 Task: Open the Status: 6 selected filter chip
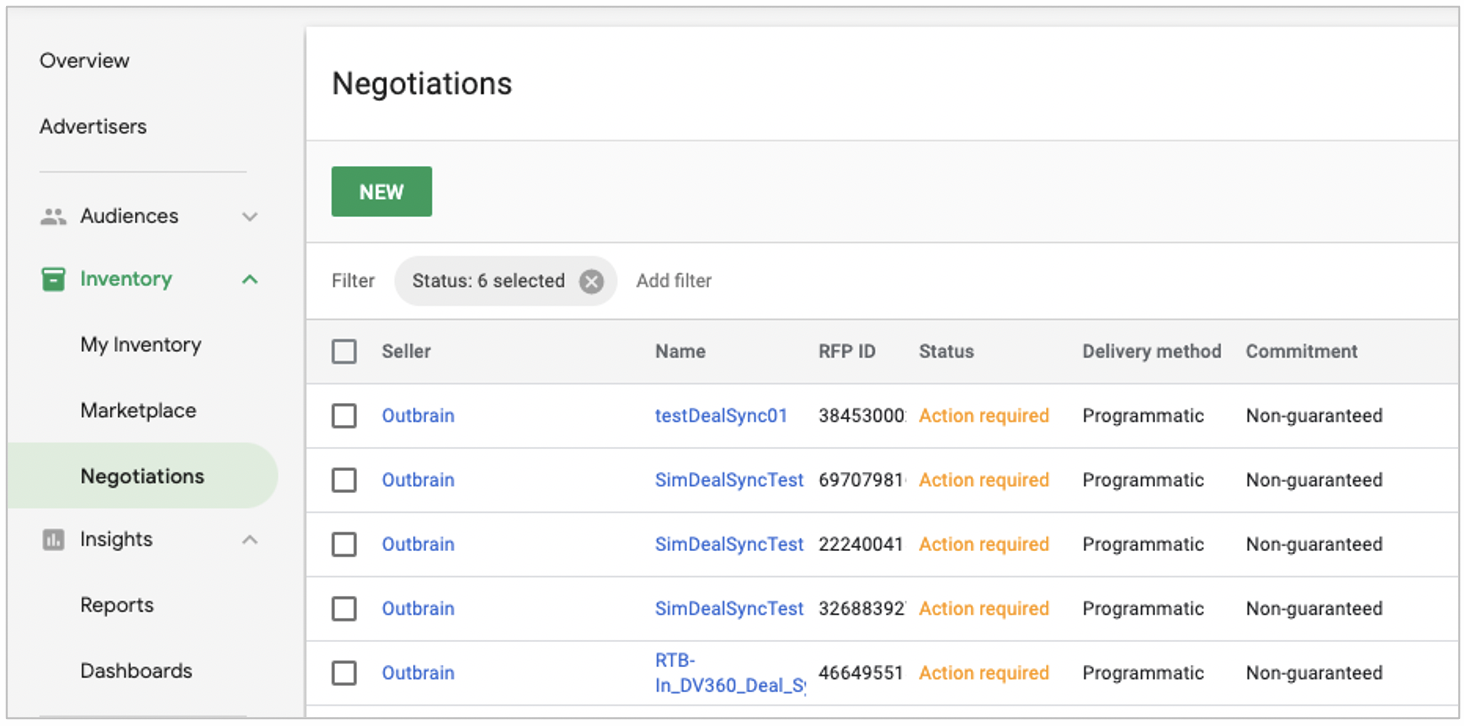pos(488,281)
